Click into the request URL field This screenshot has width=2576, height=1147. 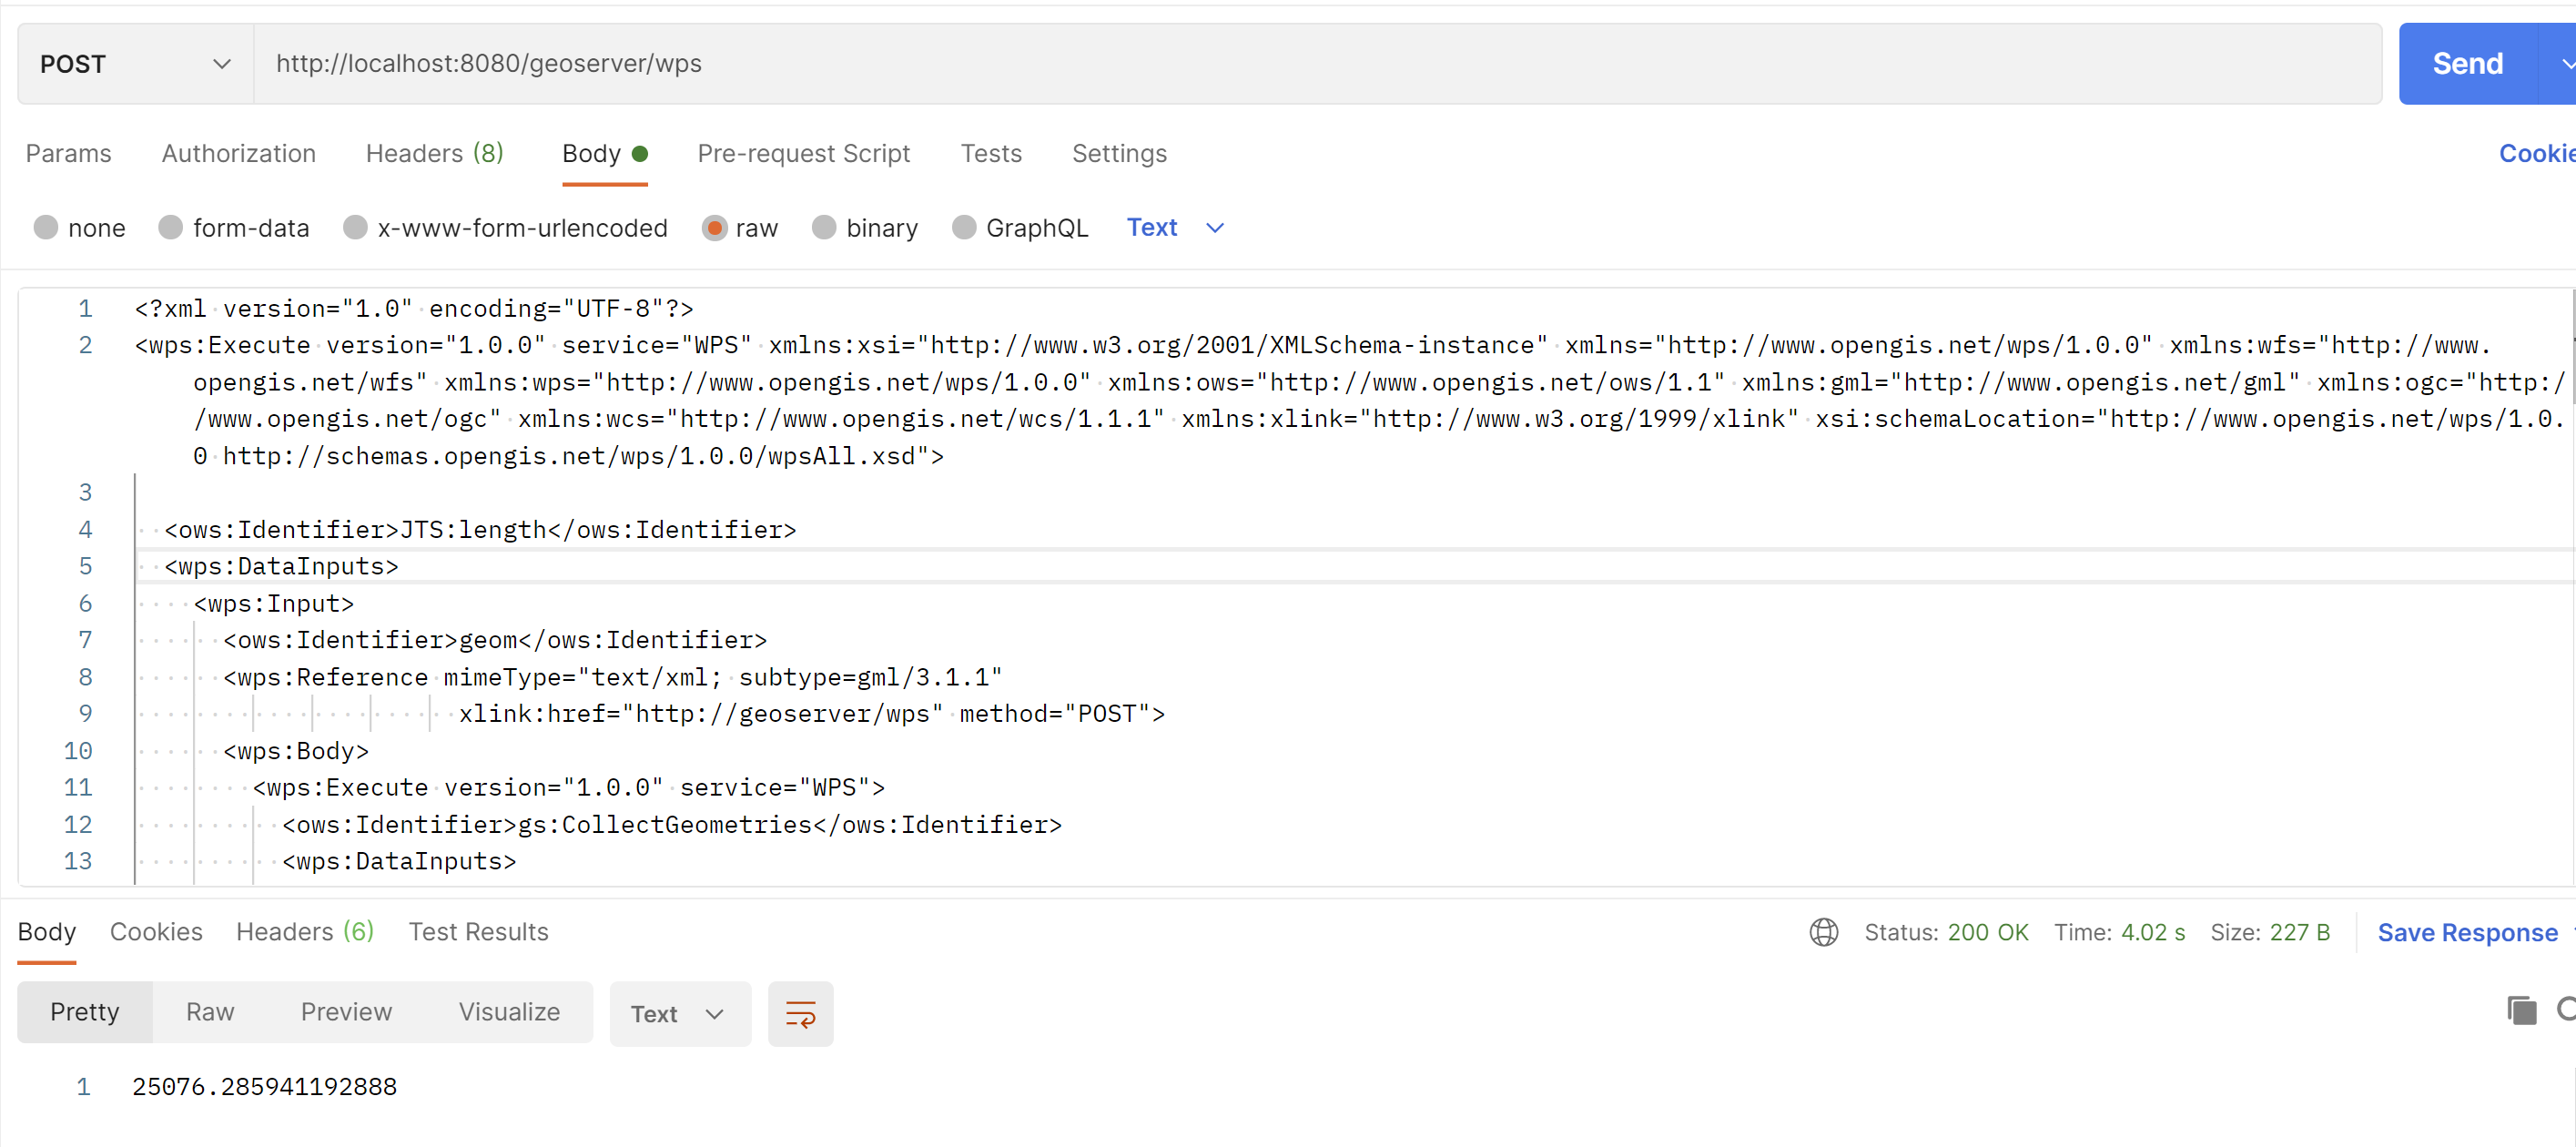(x=1300, y=64)
